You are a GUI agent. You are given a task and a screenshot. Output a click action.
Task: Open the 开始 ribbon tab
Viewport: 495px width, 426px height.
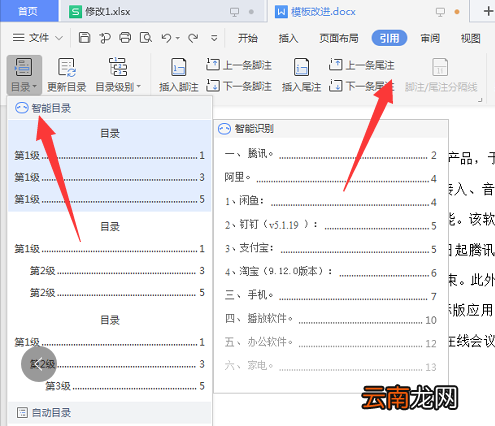[x=248, y=38]
